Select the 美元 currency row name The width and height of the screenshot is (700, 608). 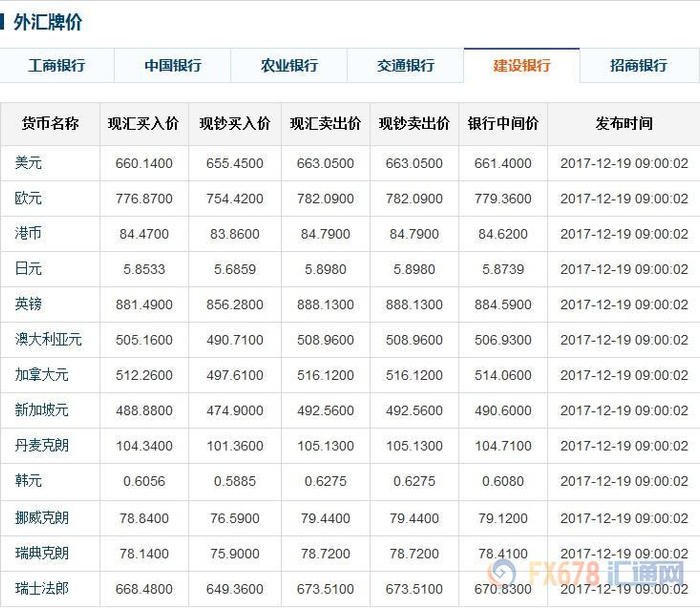pos(28,163)
